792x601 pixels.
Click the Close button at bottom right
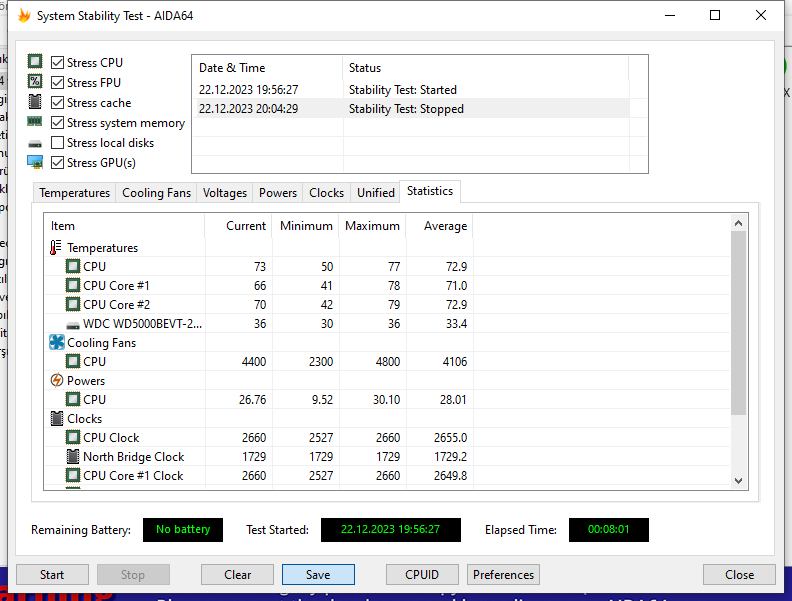pyautogui.click(x=739, y=575)
